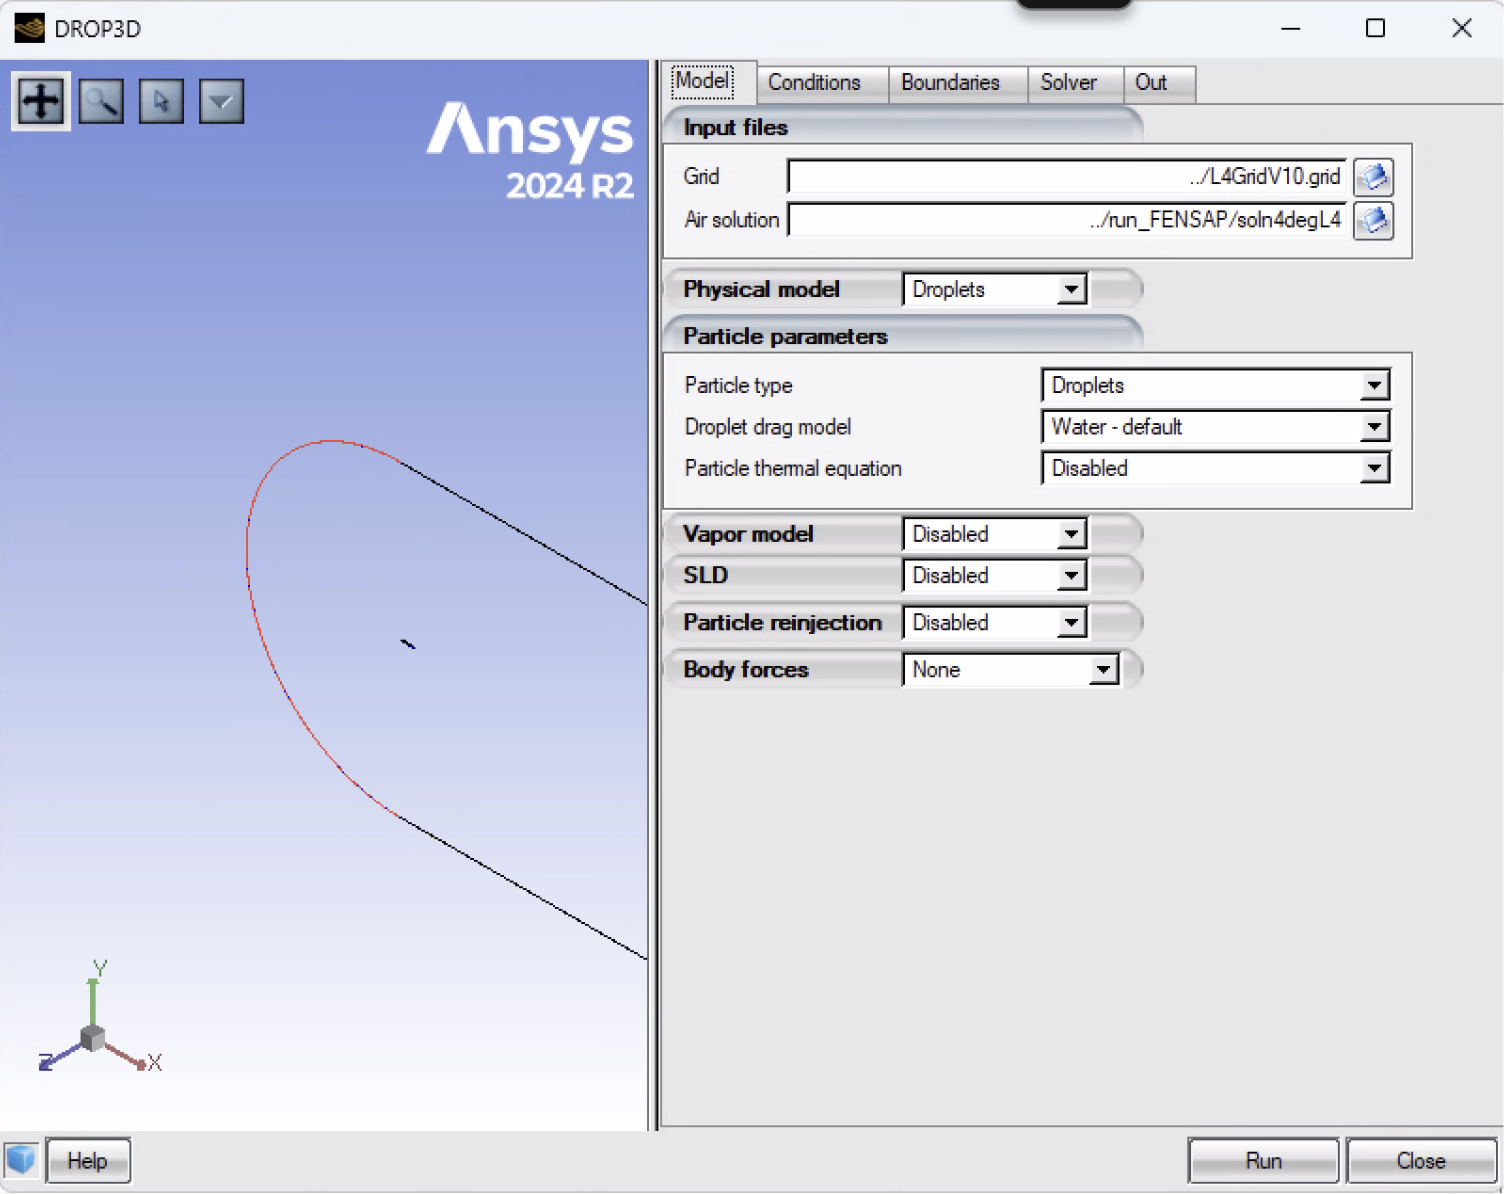Browse for an Air solution file

click(1373, 221)
